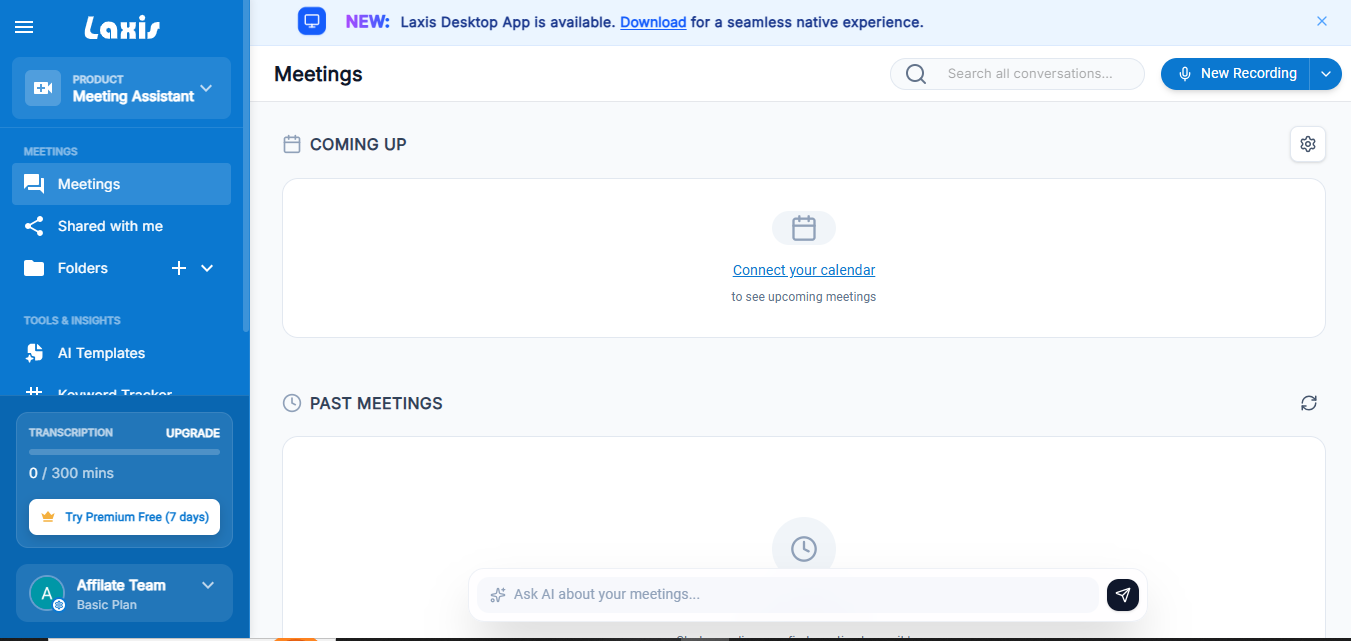Focus the Ask AI about your meetings field
The height and width of the screenshot is (641, 1351).
pos(788,595)
